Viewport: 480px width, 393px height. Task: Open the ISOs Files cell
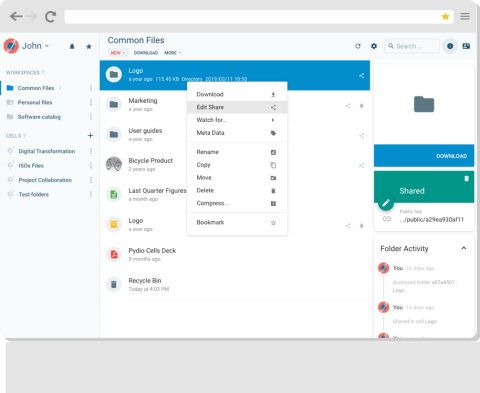tap(31, 166)
